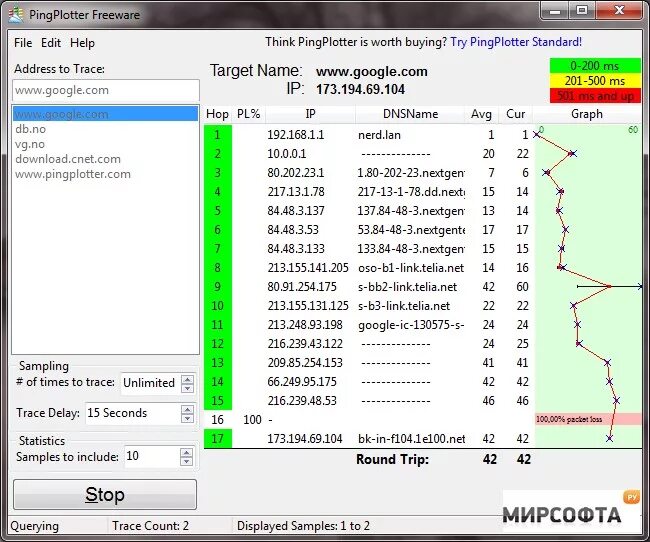Click Displayed Samples: 1 to 2 status
The image size is (650, 542).
[x=303, y=526]
